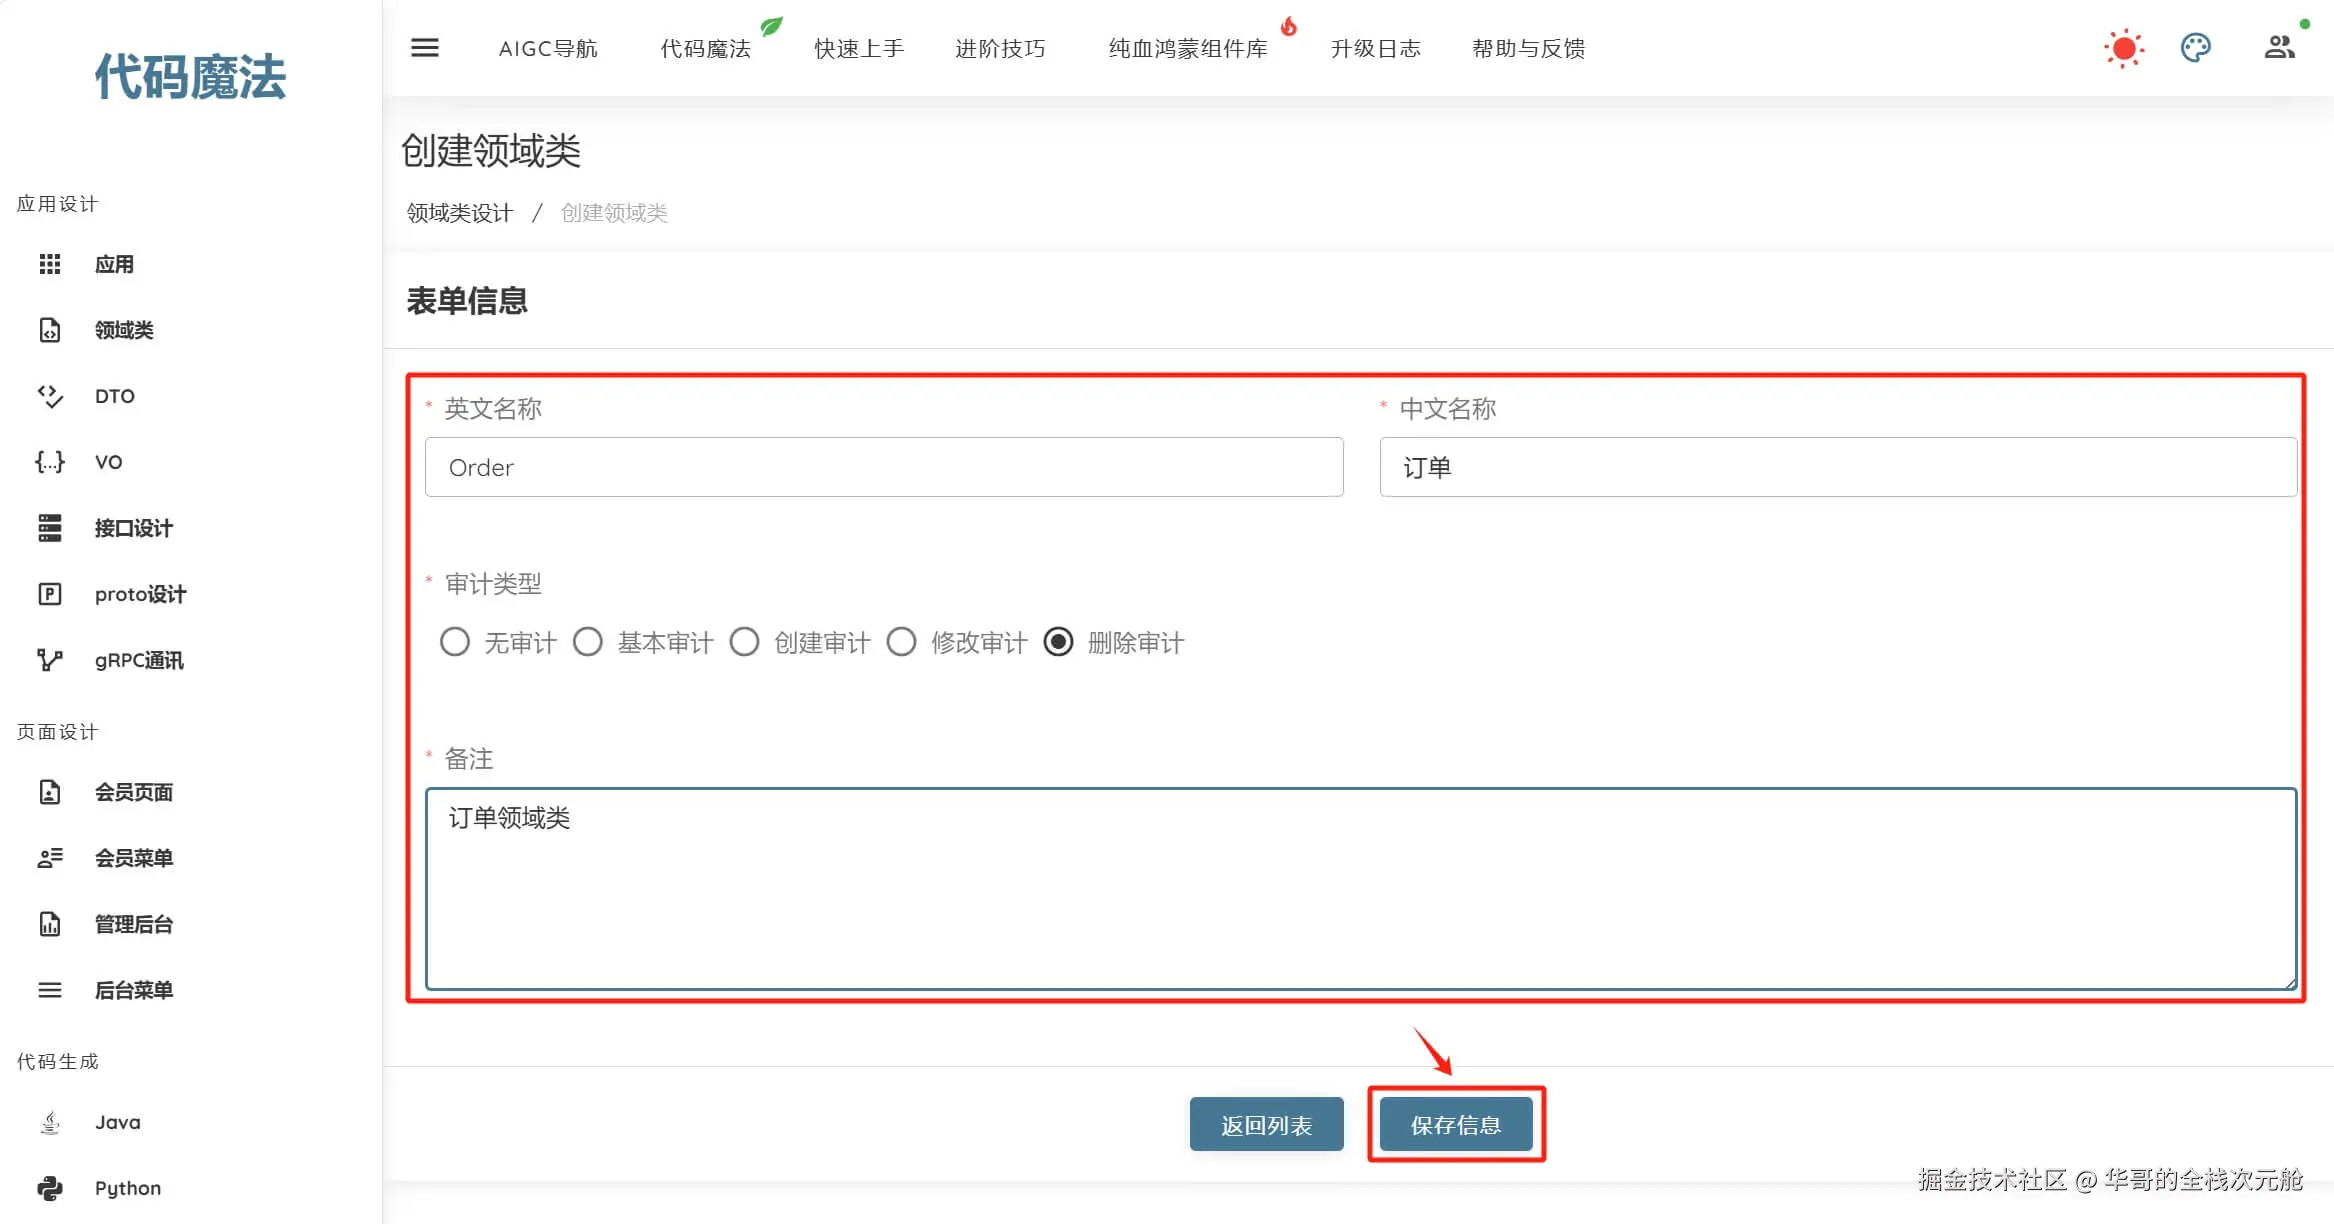This screenshot has height=1224, width=2334.
Task: Choose the 修改审计 radio button
Action: coord(901,642)
